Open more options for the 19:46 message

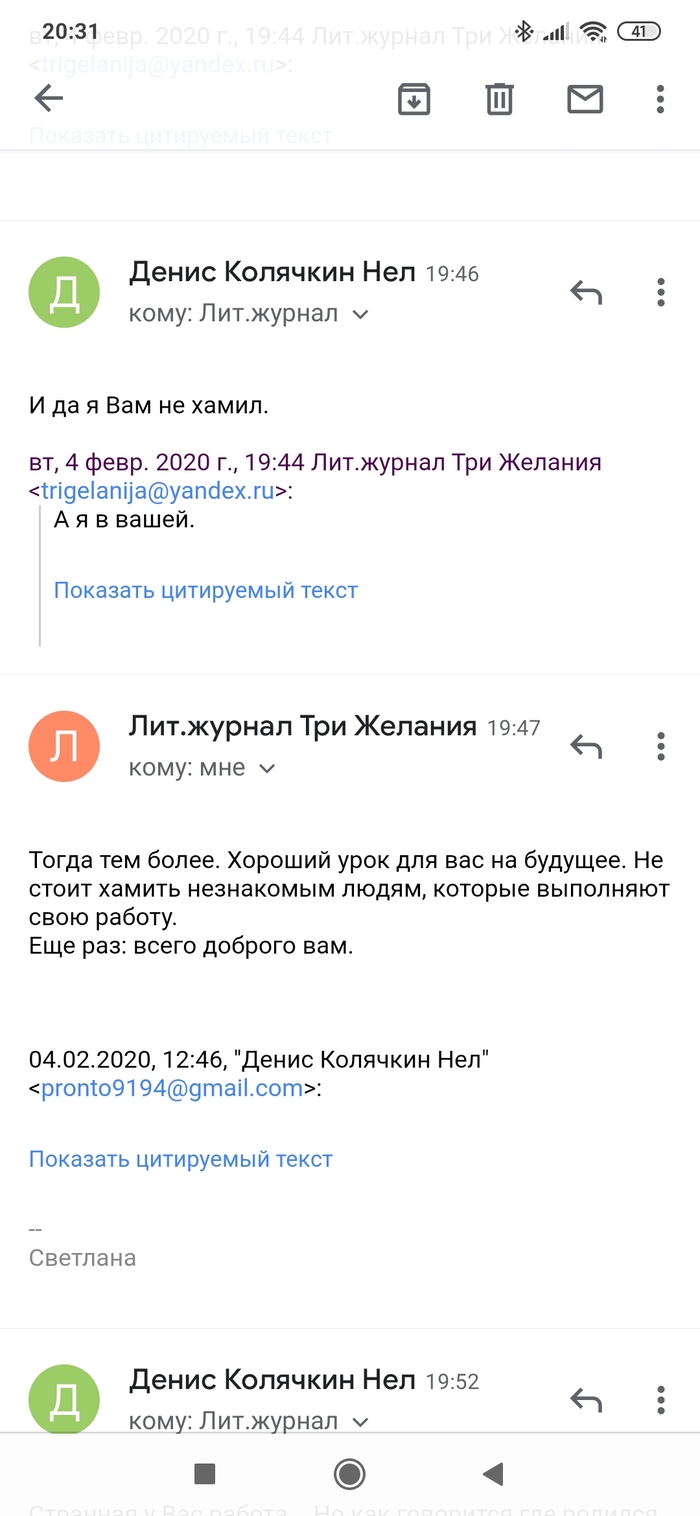pyautogui.click(x=660, y=292)
